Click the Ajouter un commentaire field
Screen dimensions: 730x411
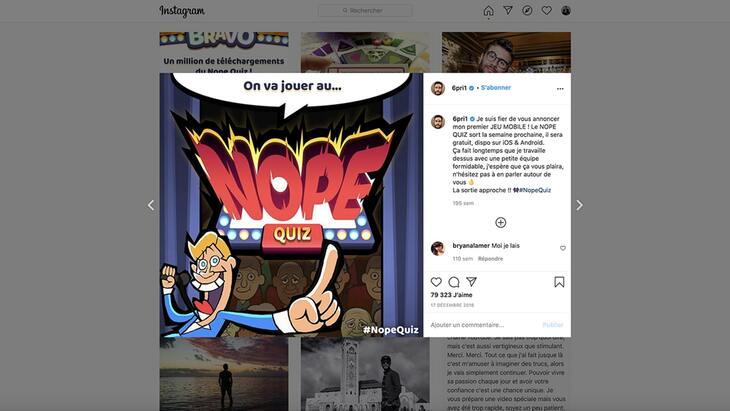point(484,324)
